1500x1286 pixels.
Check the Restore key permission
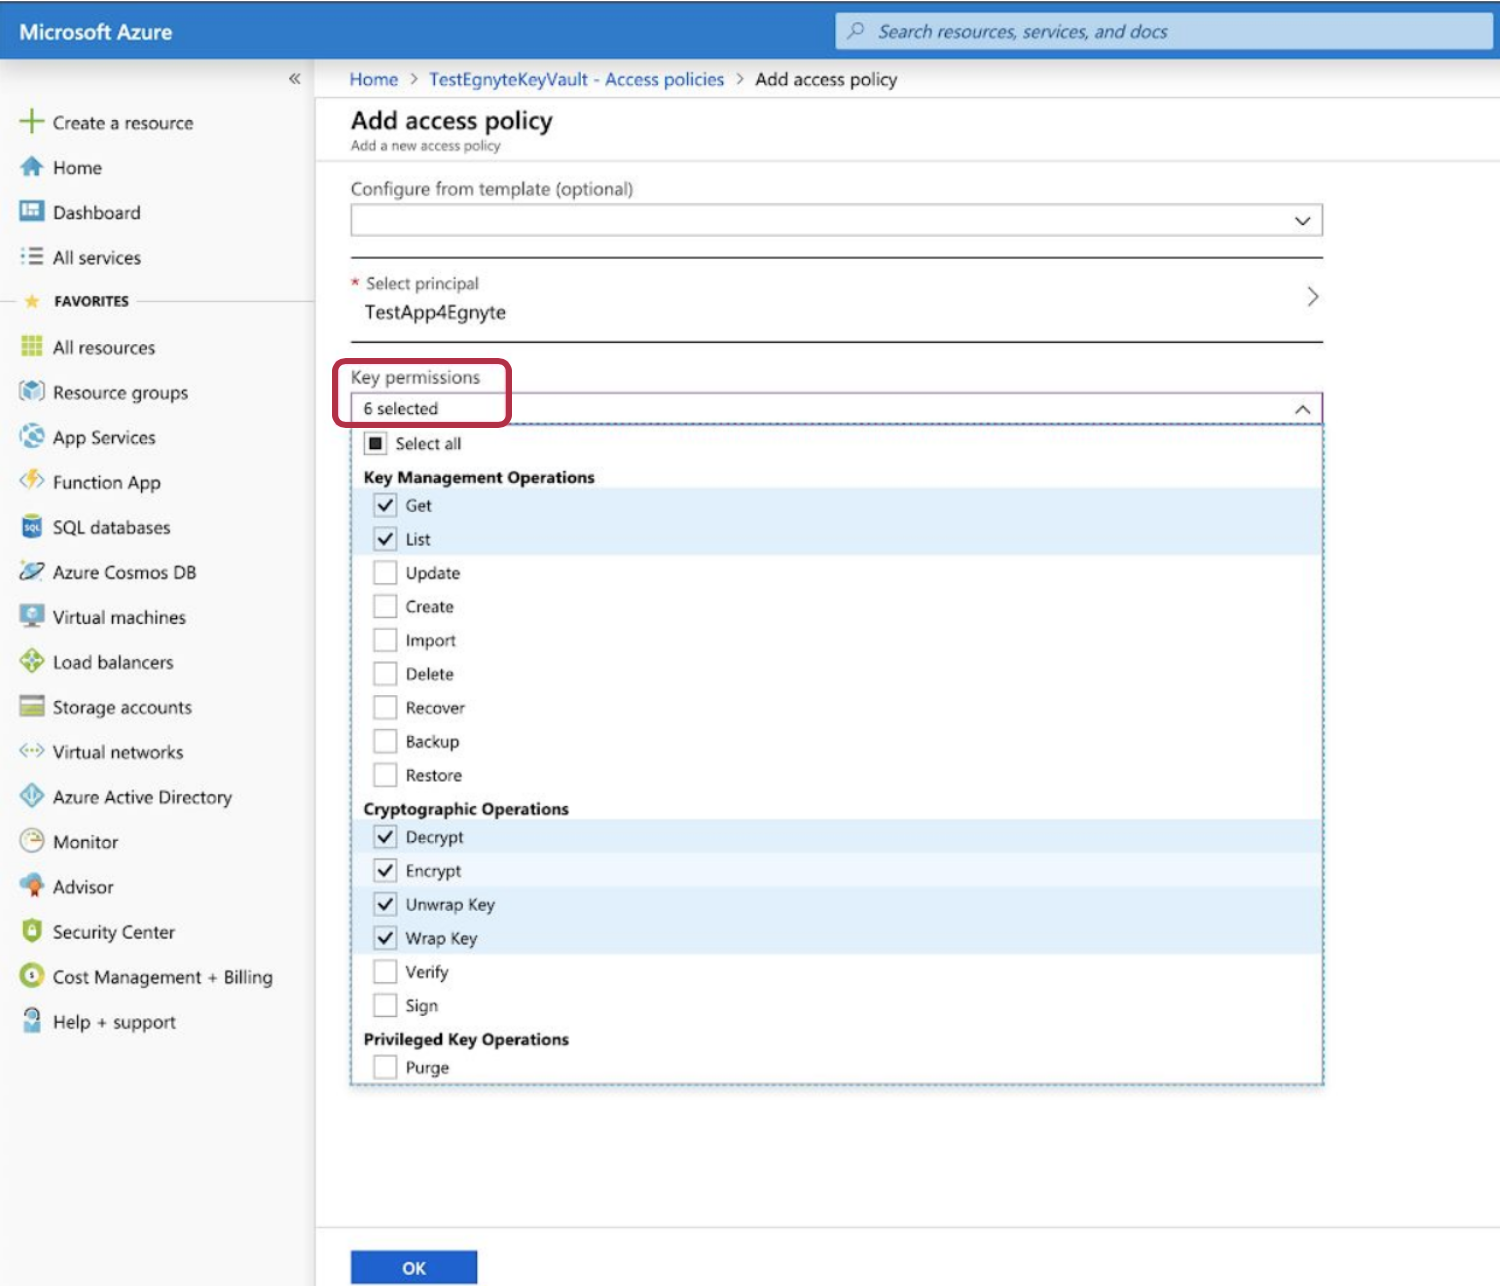385,775
